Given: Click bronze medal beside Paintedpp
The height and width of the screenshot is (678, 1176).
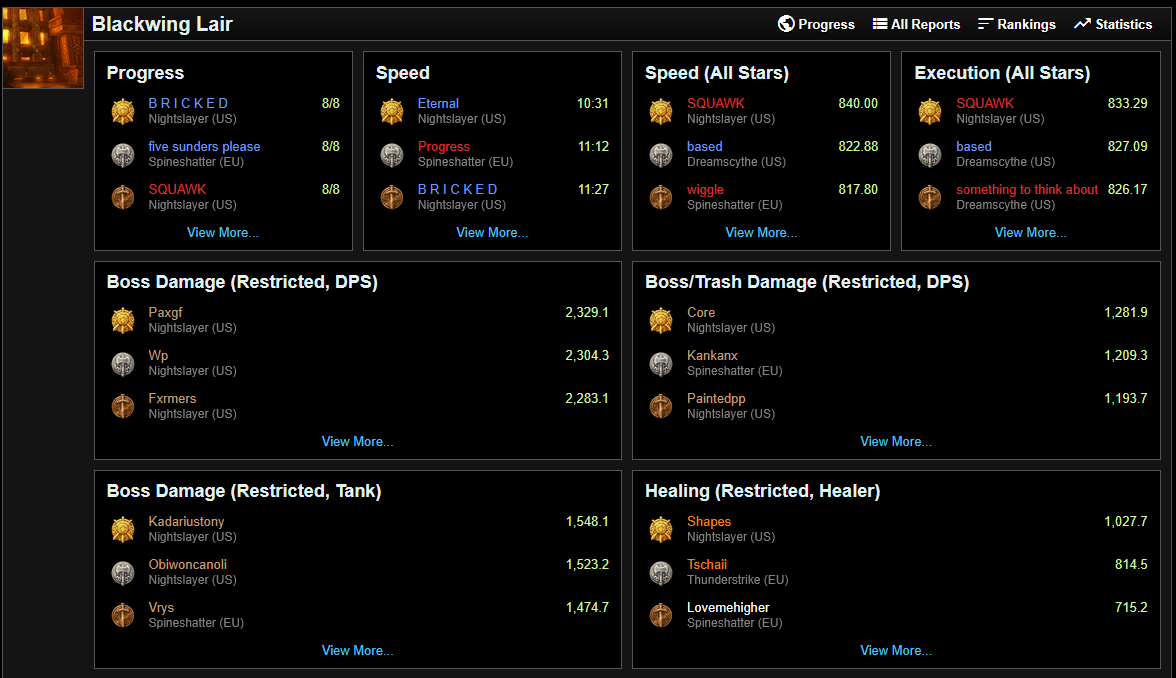Looking at the screenshot, I should pyautogui.click(x=662, y=406).
